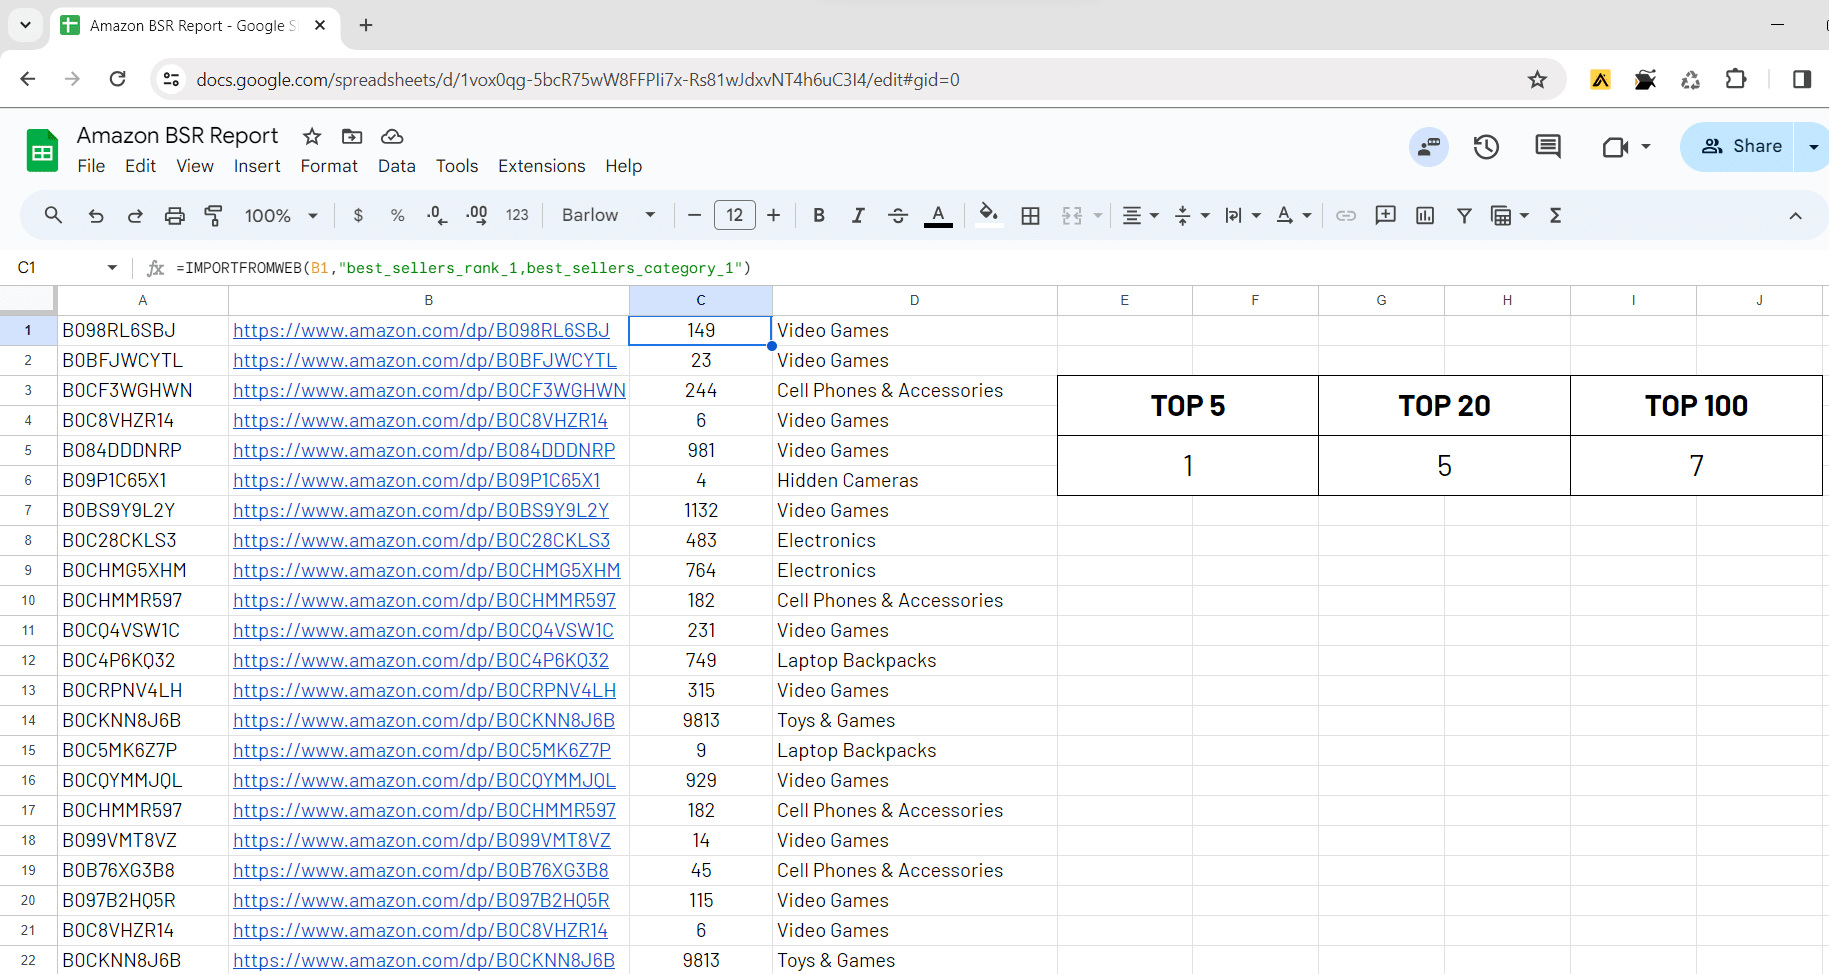Open the borders tool

(1030, 215)
